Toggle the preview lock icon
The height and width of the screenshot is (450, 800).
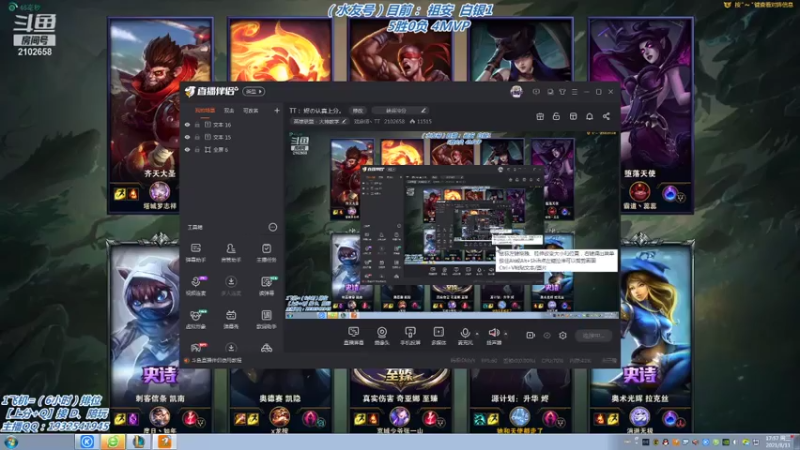pyautogui.click(x=556, y=116)
